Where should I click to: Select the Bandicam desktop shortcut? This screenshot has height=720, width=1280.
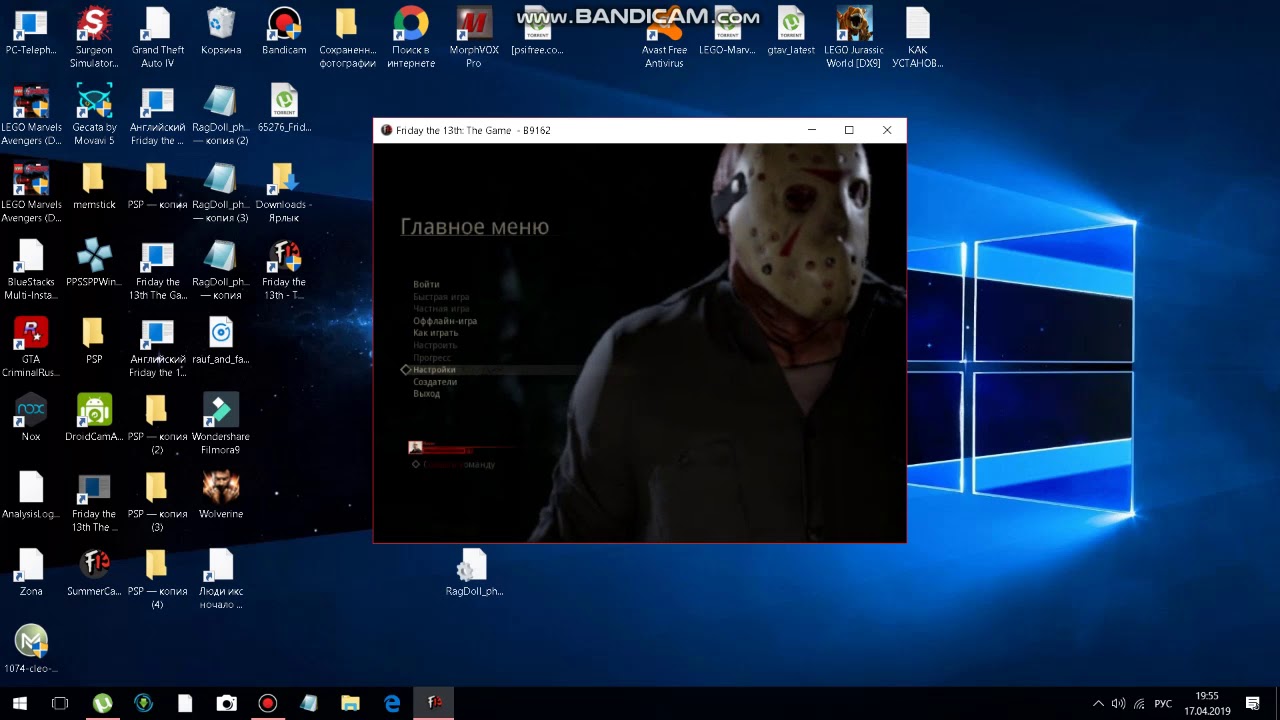(x=284, y=33)
